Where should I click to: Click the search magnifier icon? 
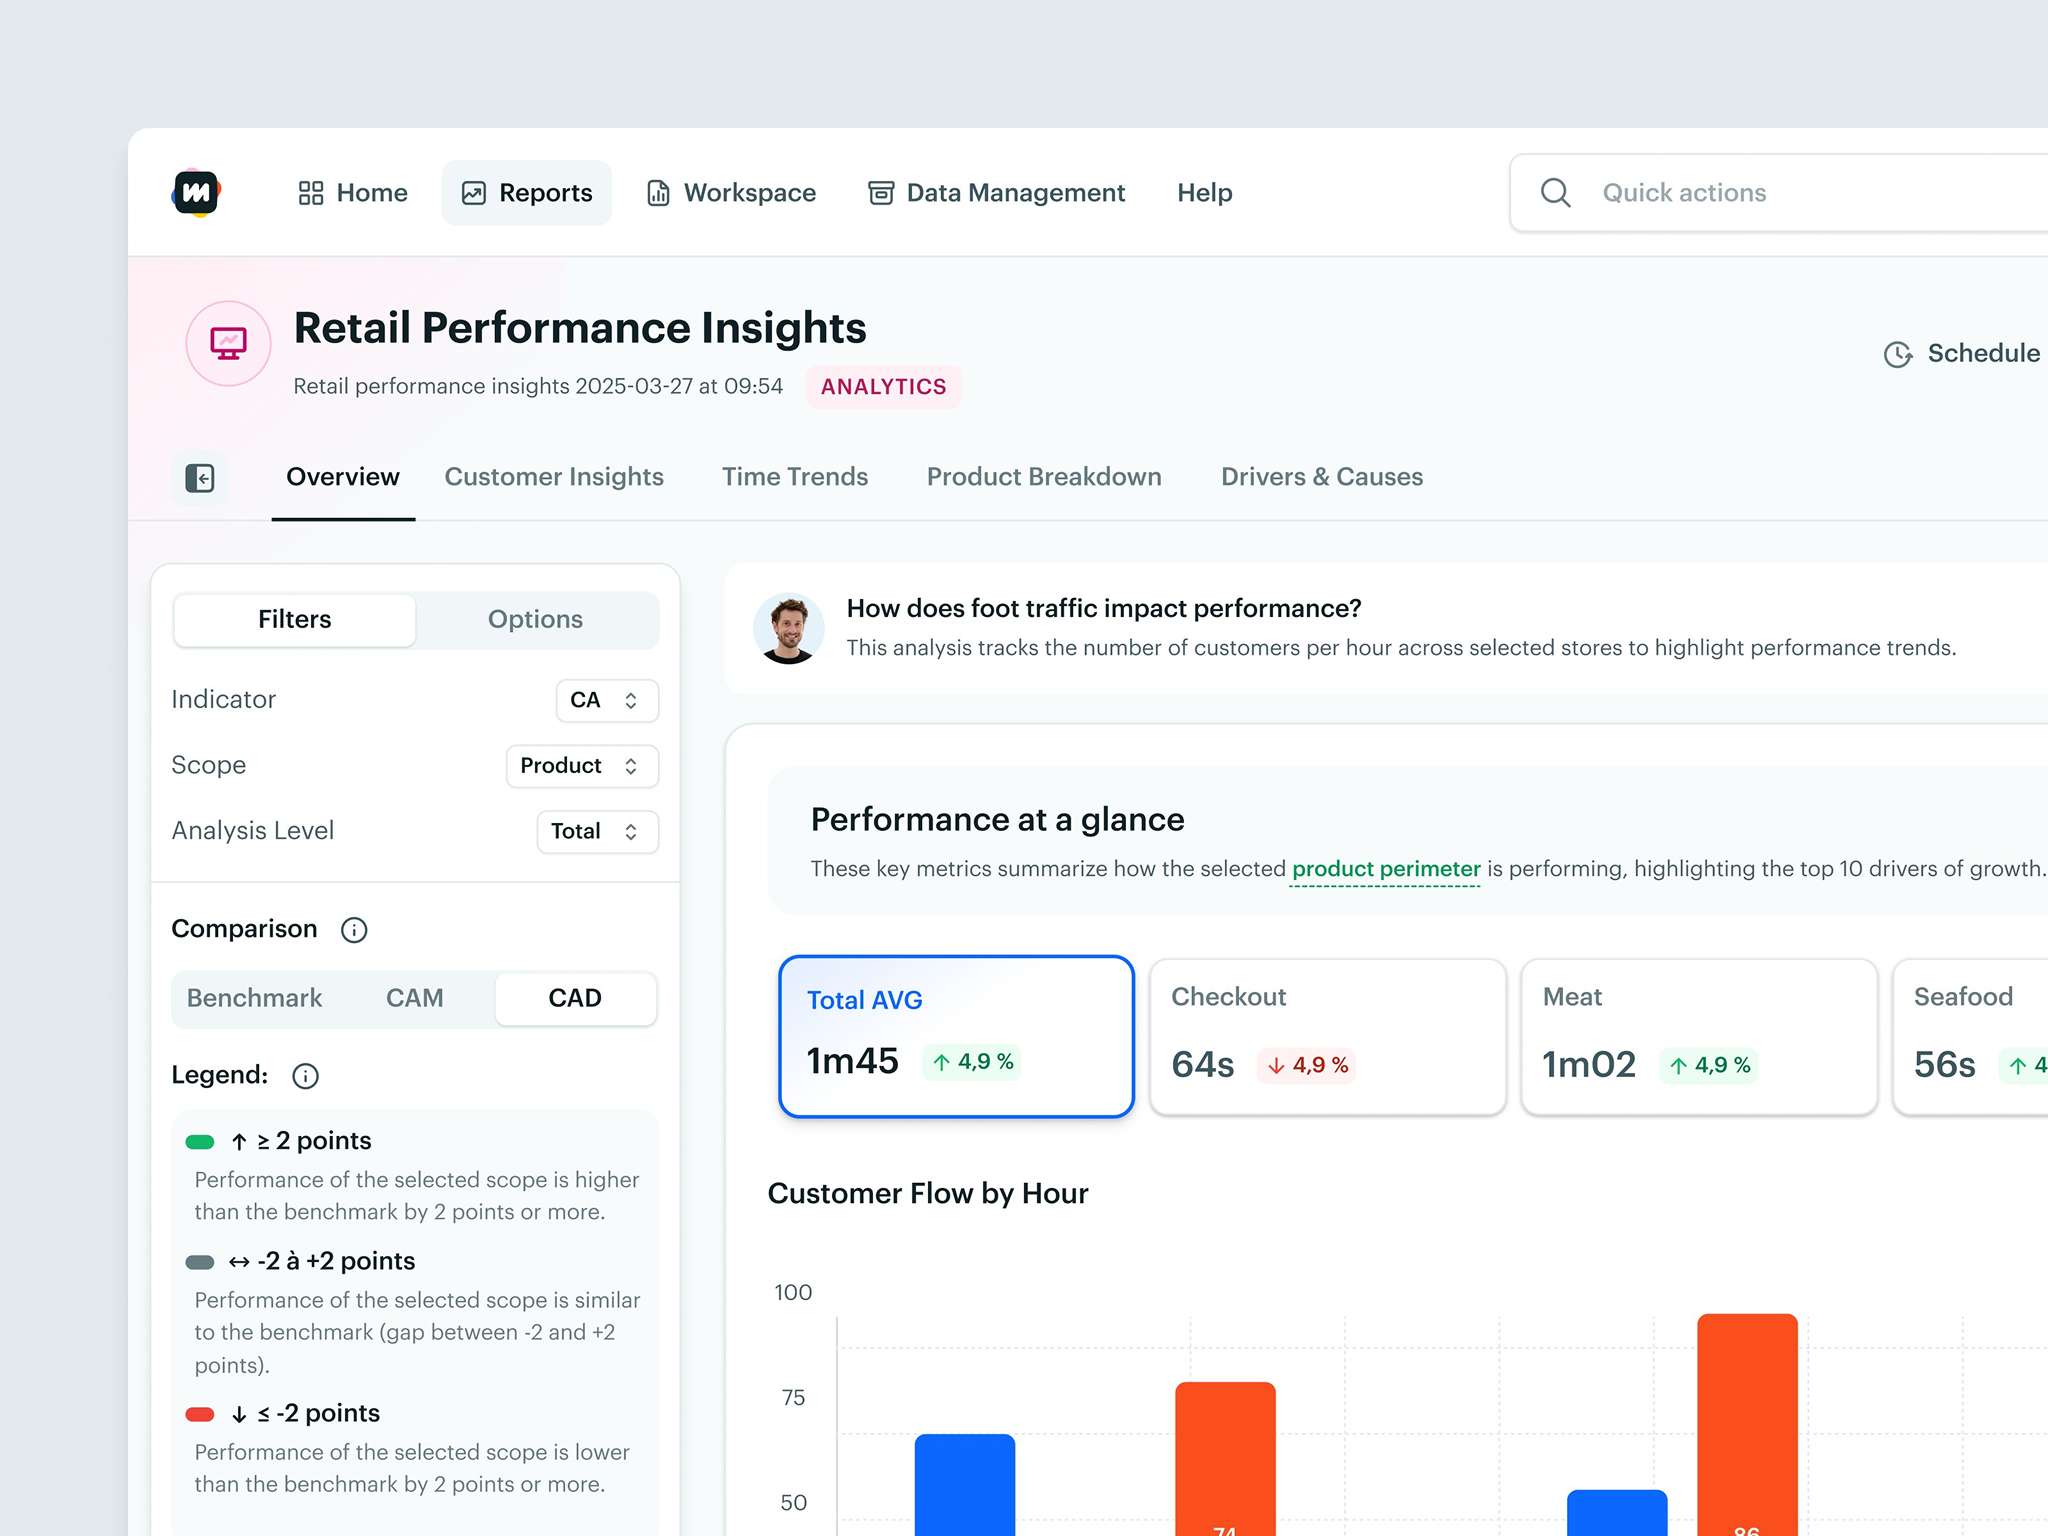pos(1555,192)
